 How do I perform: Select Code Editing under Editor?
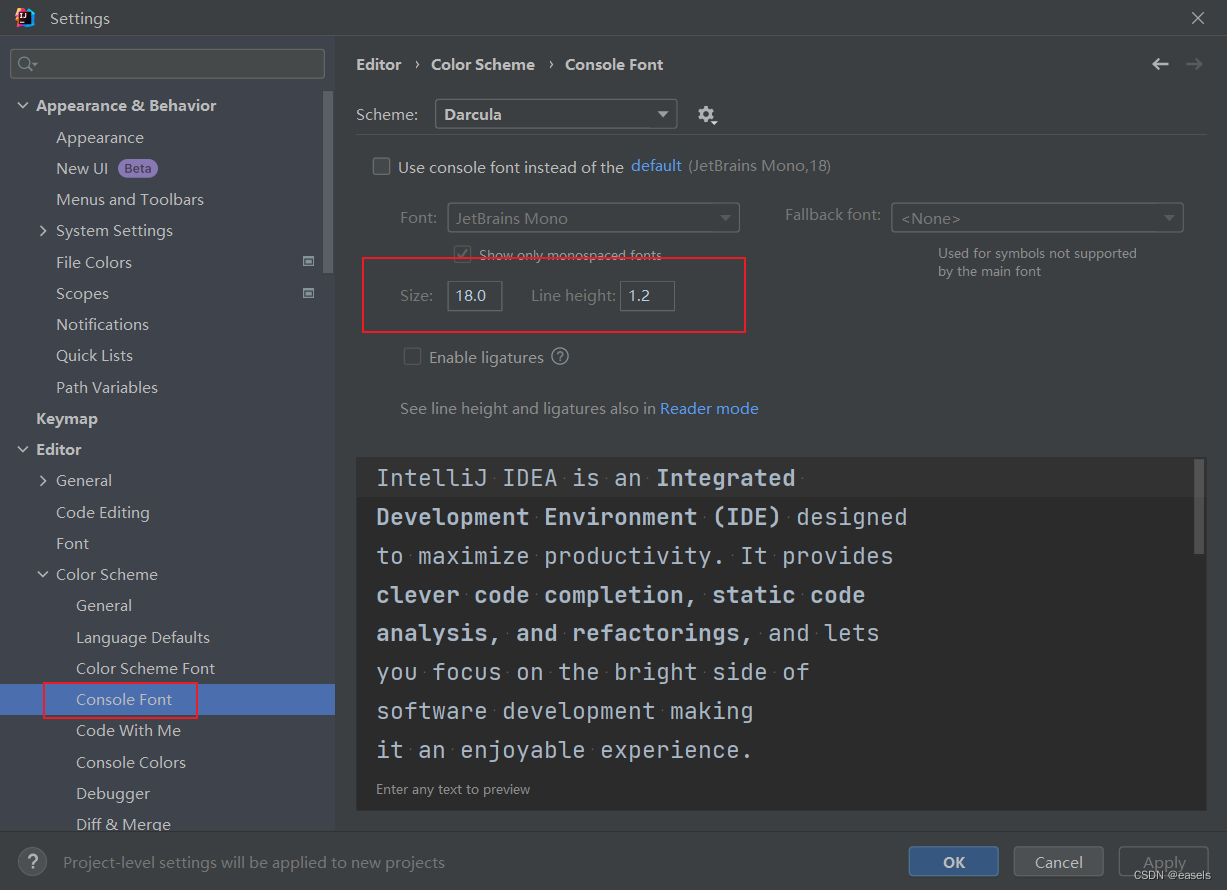pyautogui.click(x=103, y=512)
